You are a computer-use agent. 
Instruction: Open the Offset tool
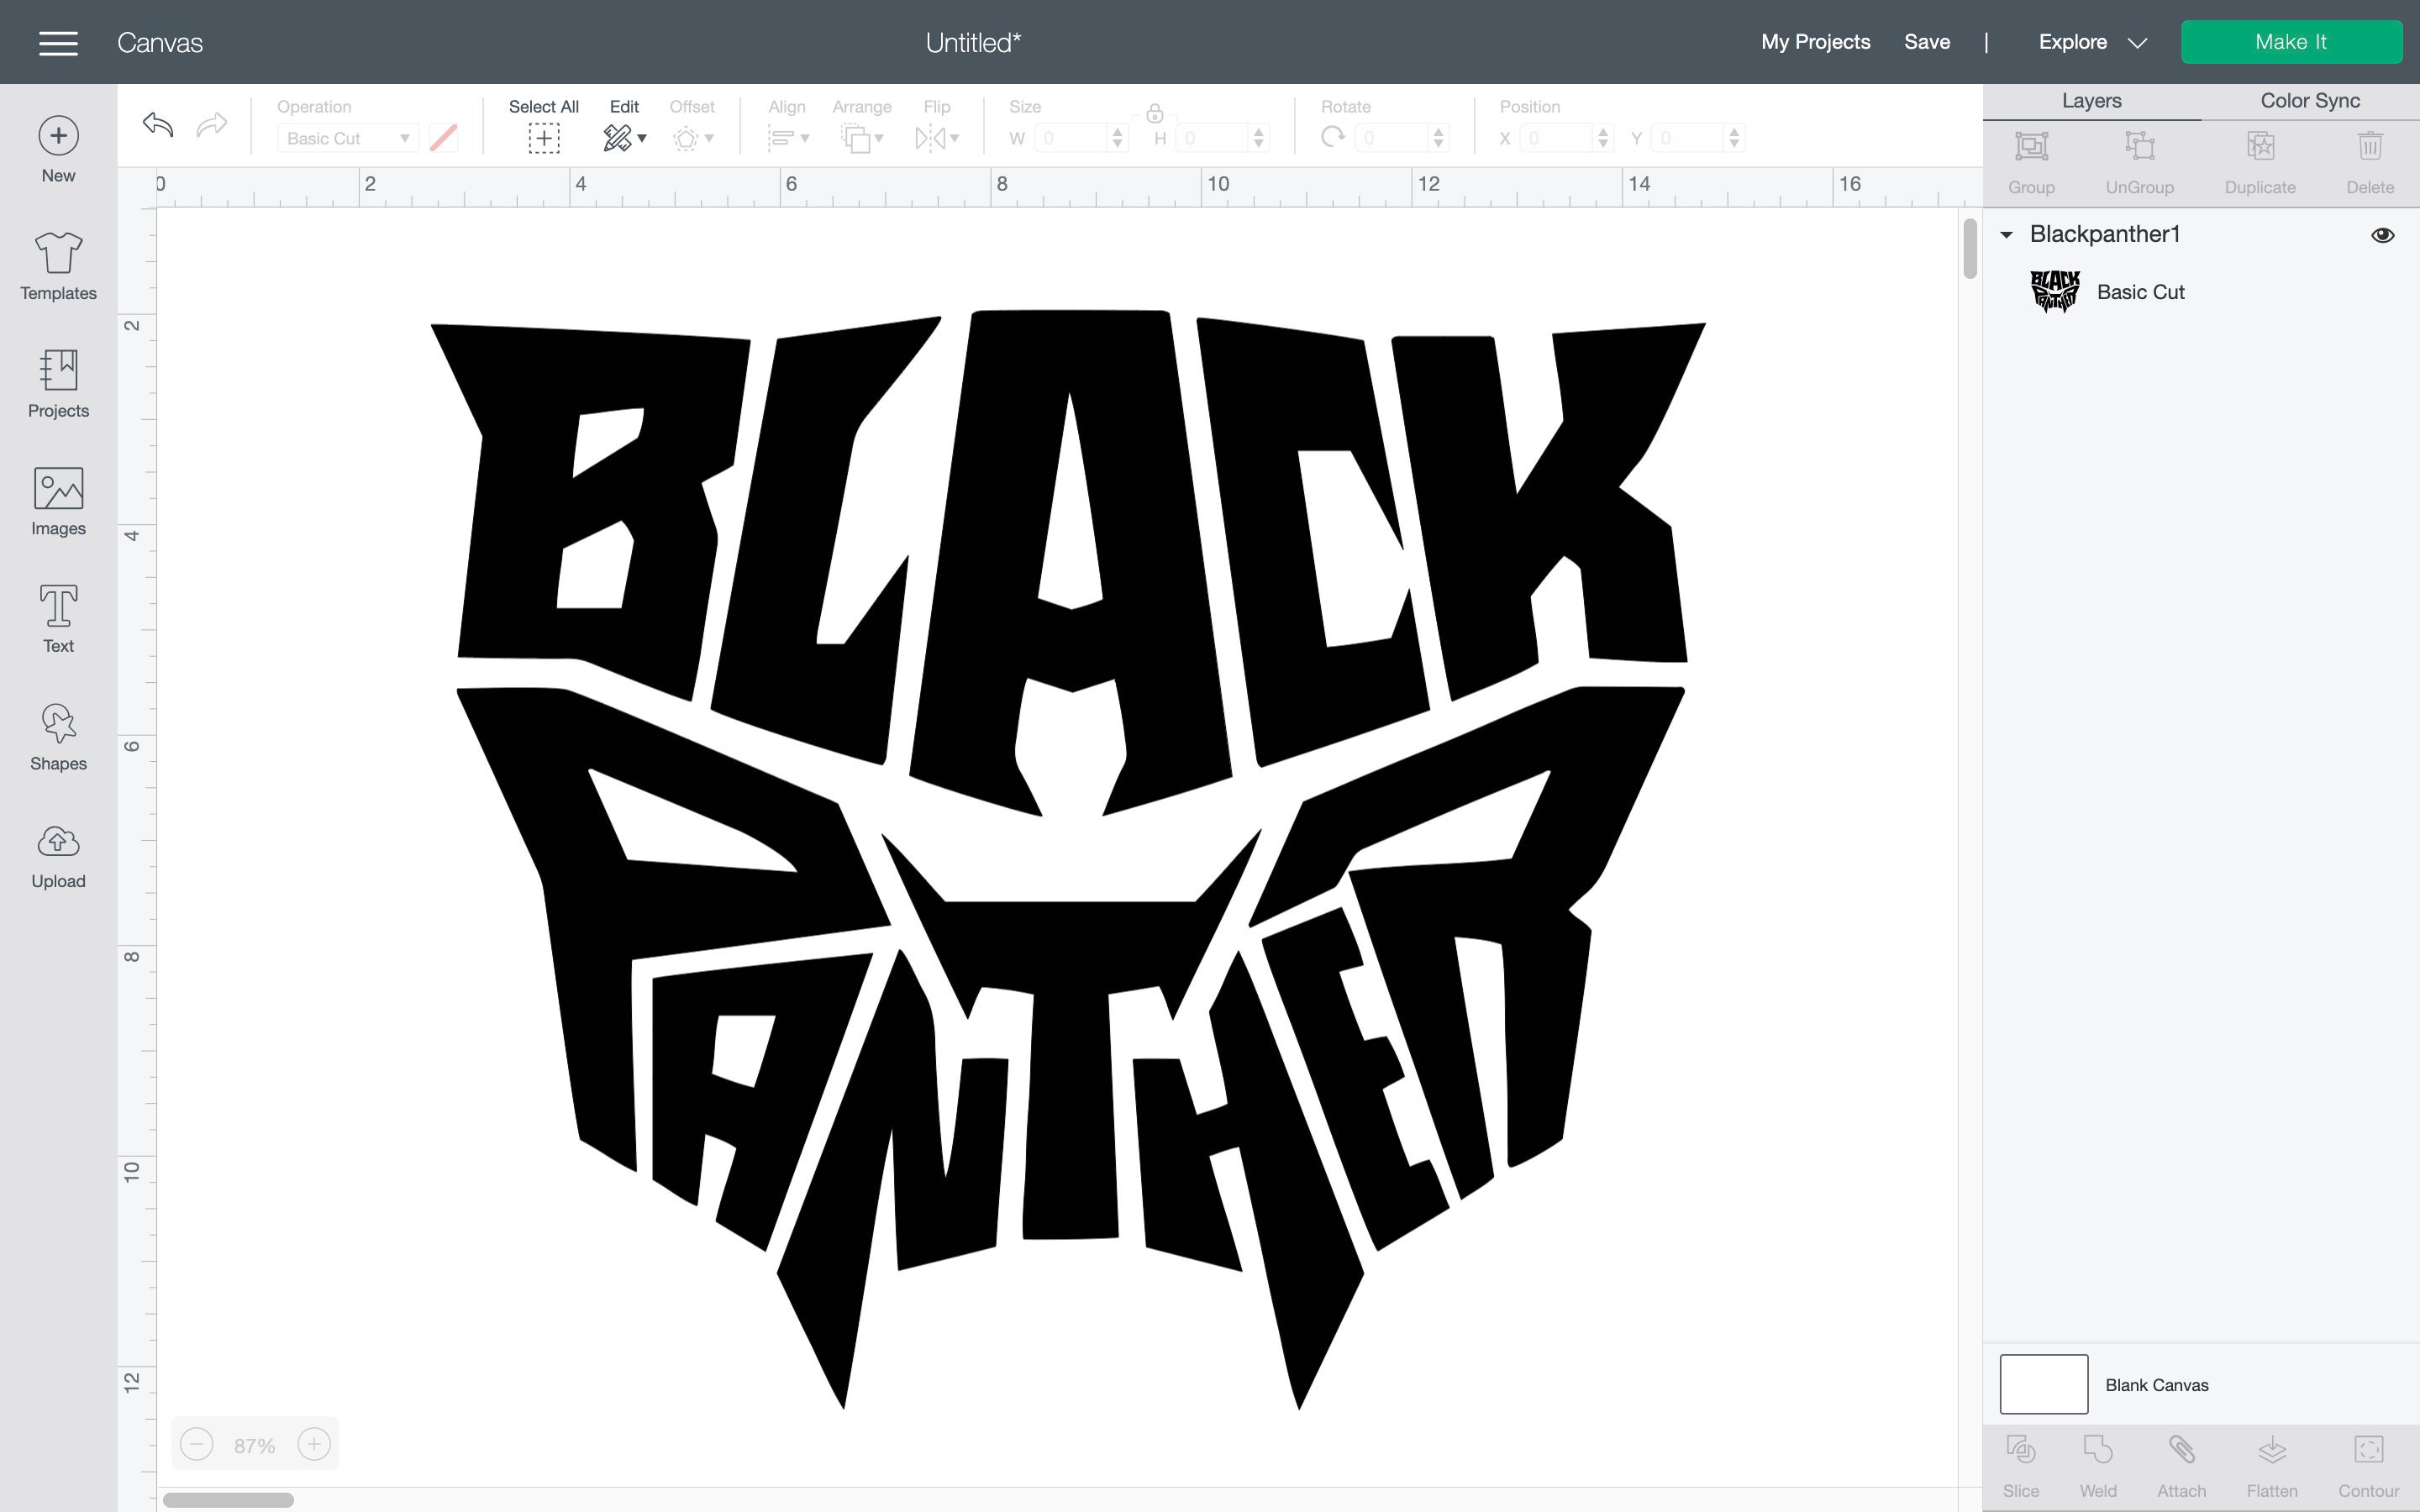tap(692, 138)
